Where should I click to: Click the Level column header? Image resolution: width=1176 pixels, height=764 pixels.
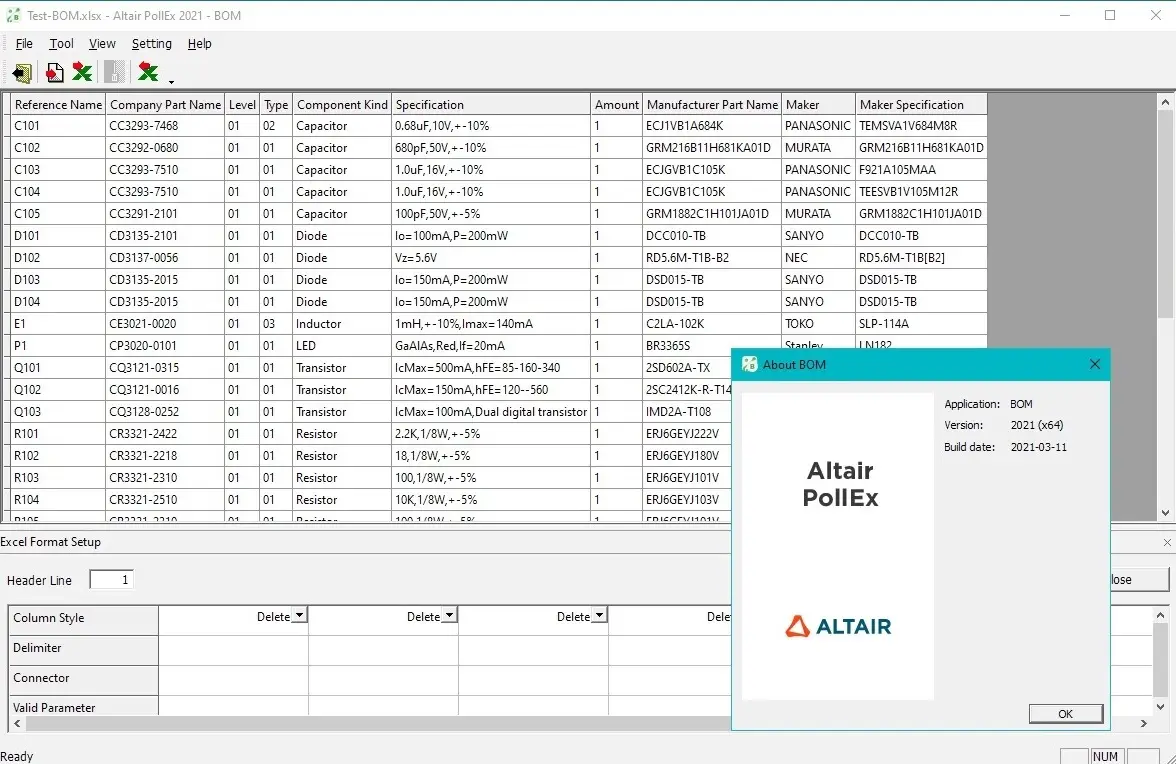(242, 104)
